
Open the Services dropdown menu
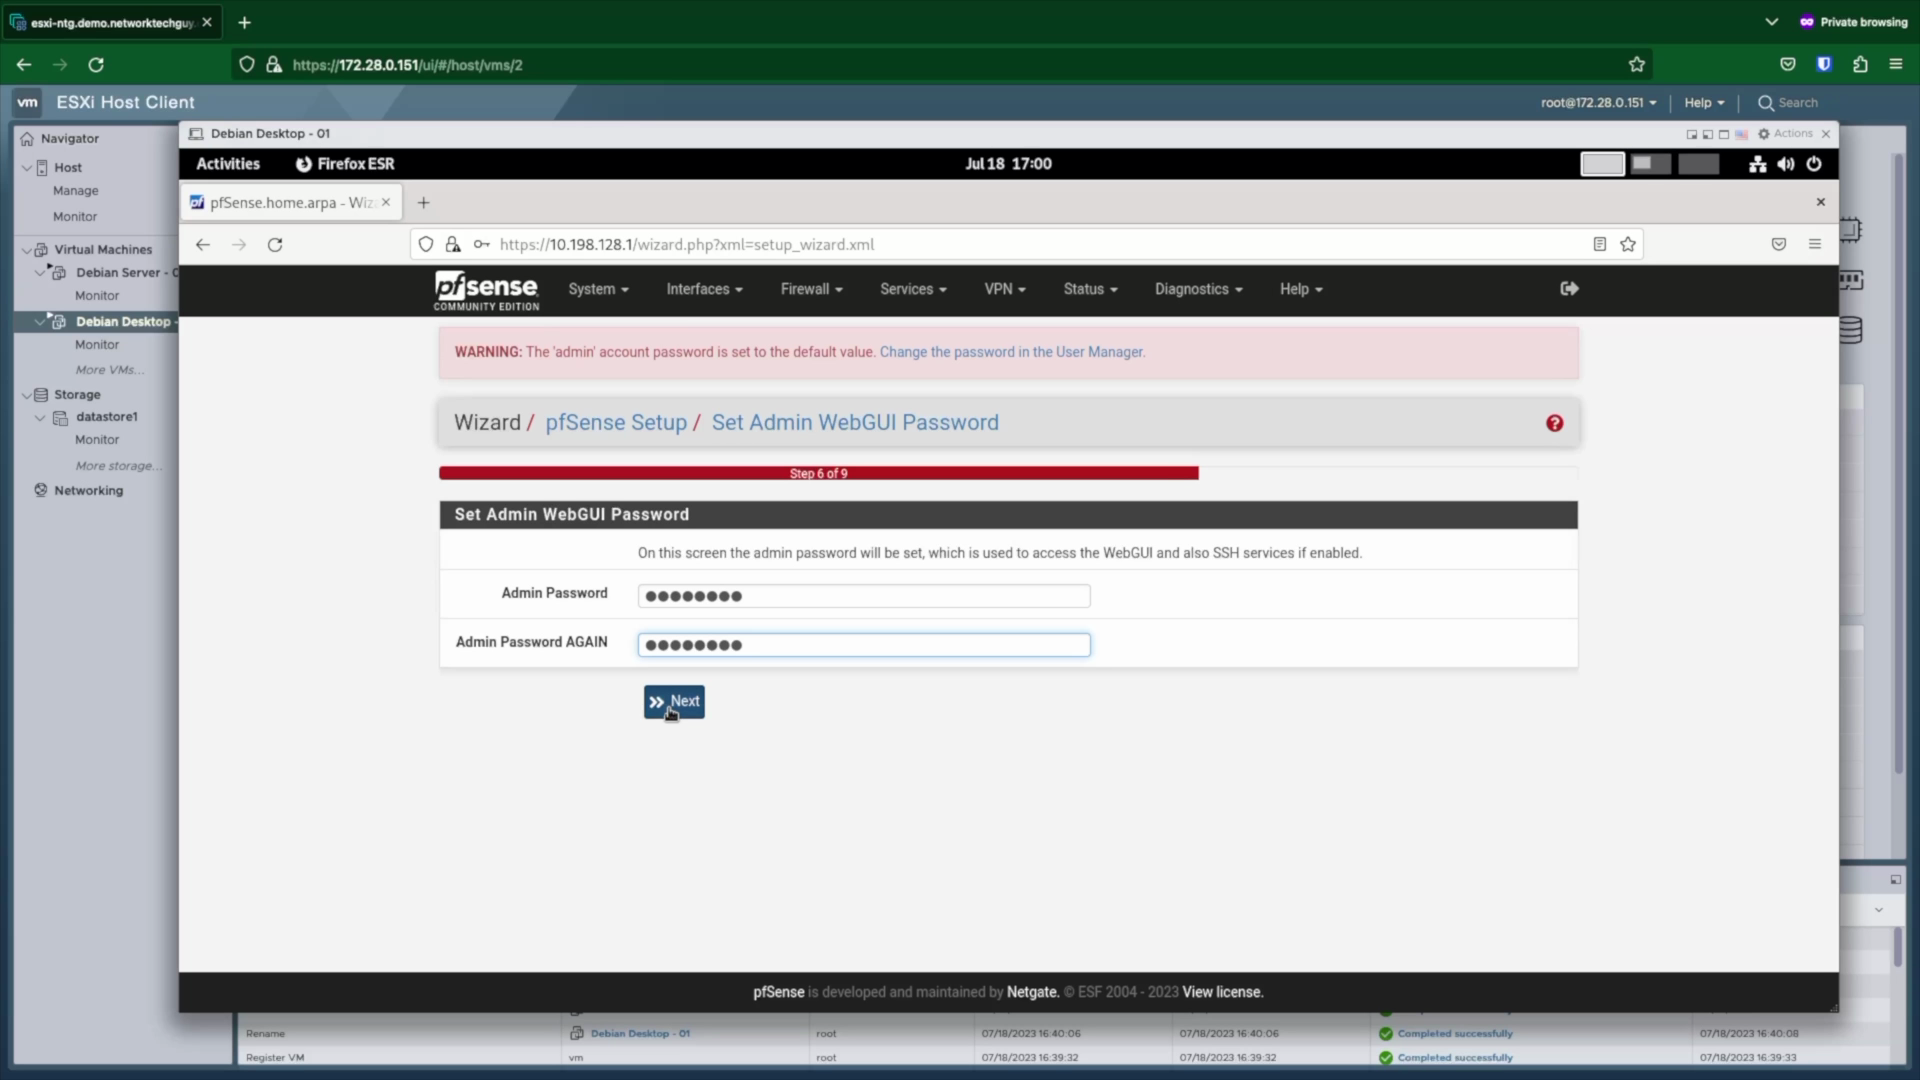point(913,289)
